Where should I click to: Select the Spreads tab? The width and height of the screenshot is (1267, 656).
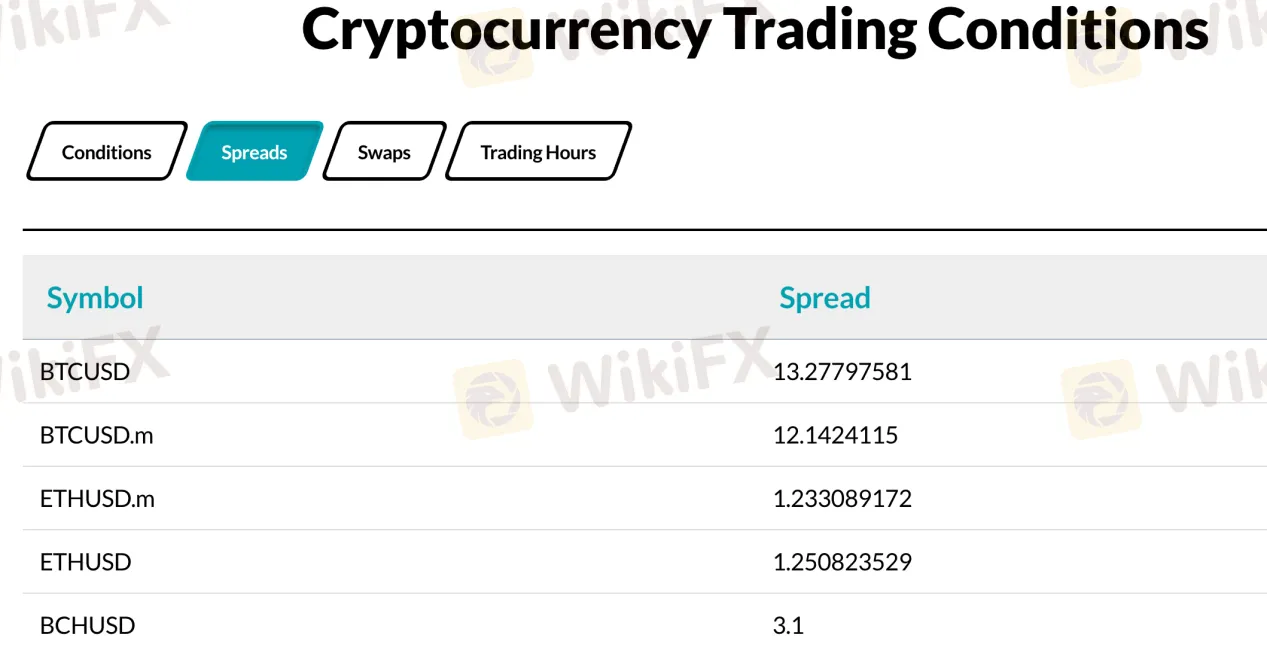254,152
